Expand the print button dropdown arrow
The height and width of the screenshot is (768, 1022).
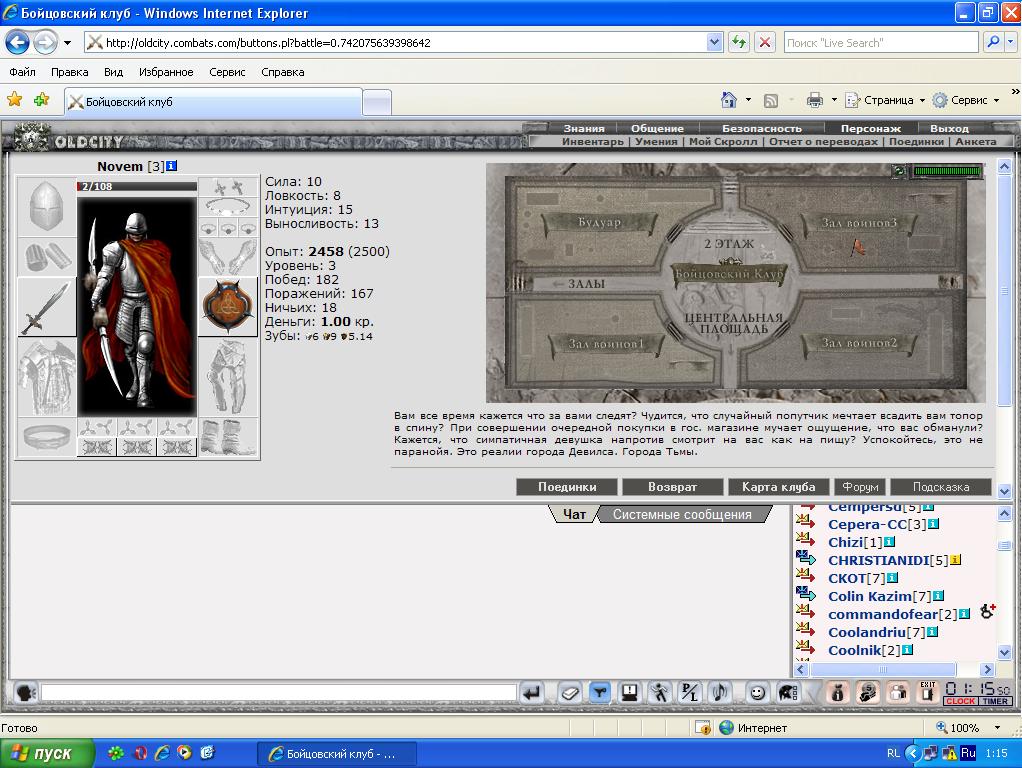pyautogui.click(x=834, y=100)
